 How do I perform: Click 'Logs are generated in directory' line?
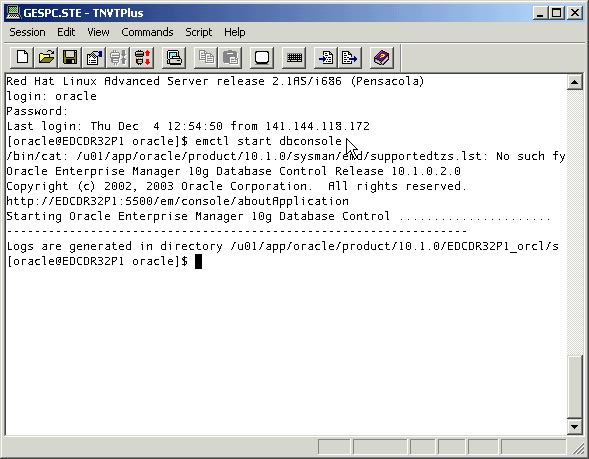pos(282,246)
